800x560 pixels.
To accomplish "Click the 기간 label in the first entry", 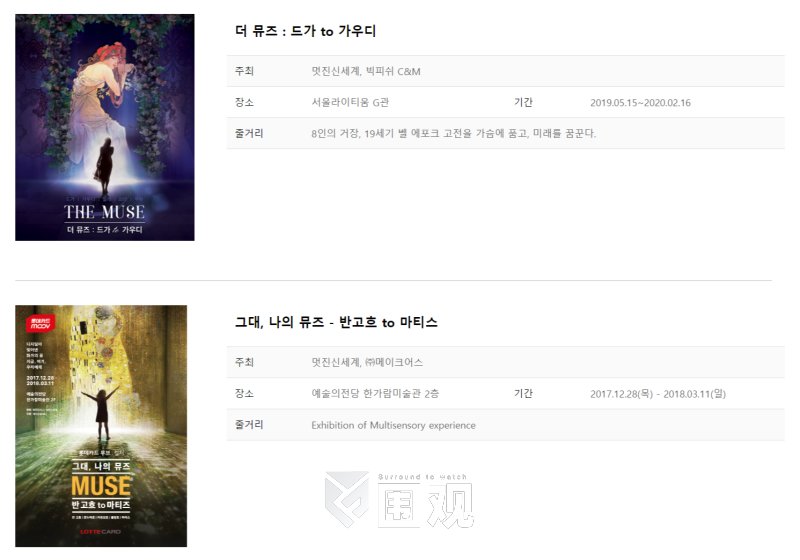I will click(x=523, y=103).
